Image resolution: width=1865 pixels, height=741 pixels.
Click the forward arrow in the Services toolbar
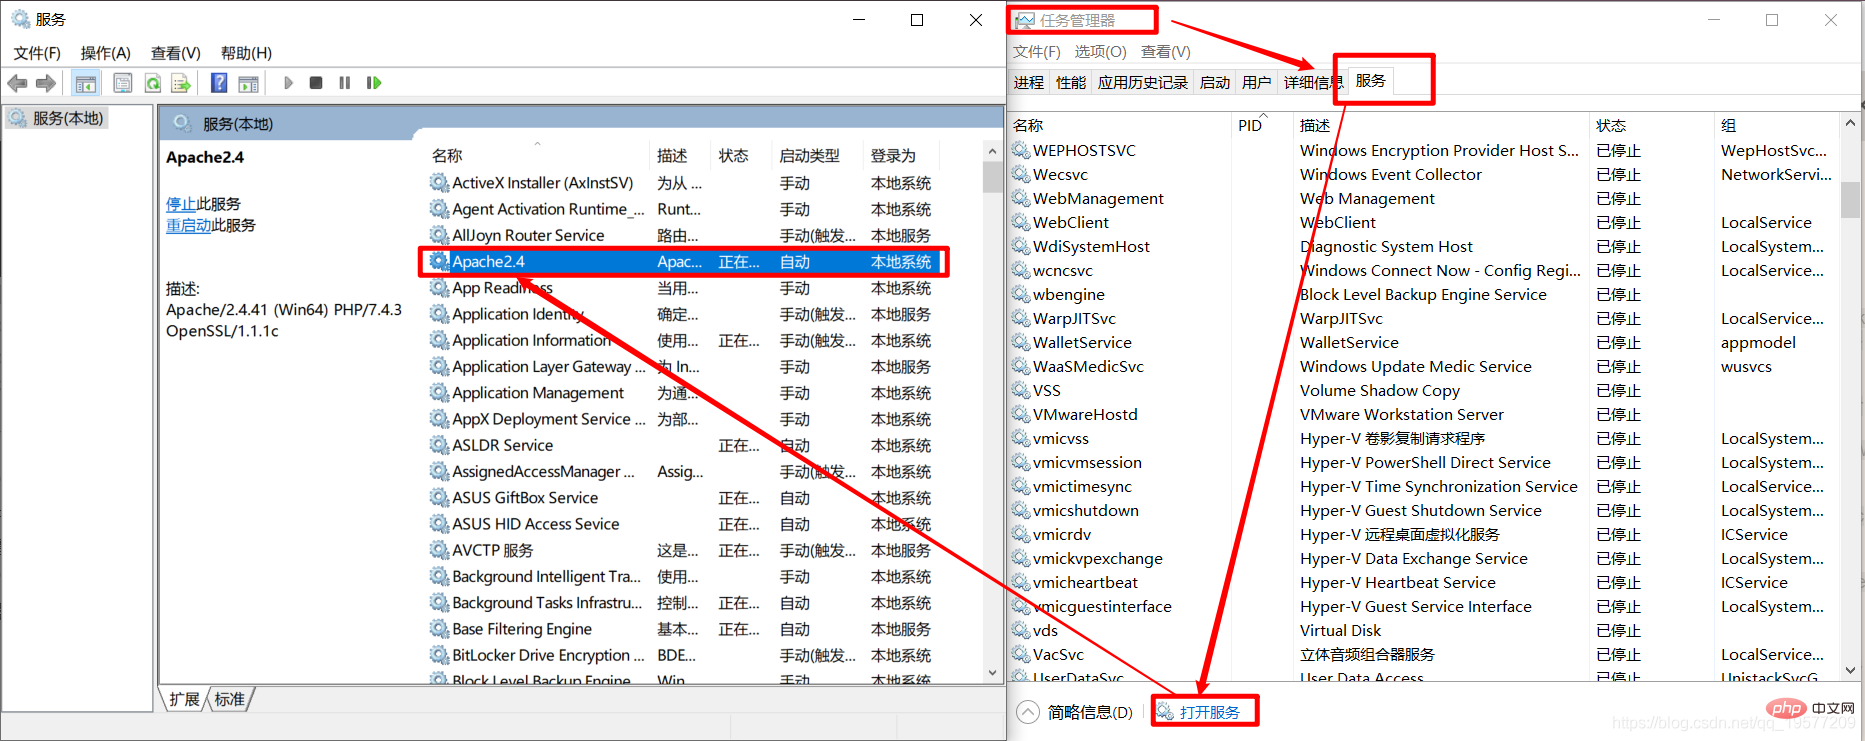[46, 83]
